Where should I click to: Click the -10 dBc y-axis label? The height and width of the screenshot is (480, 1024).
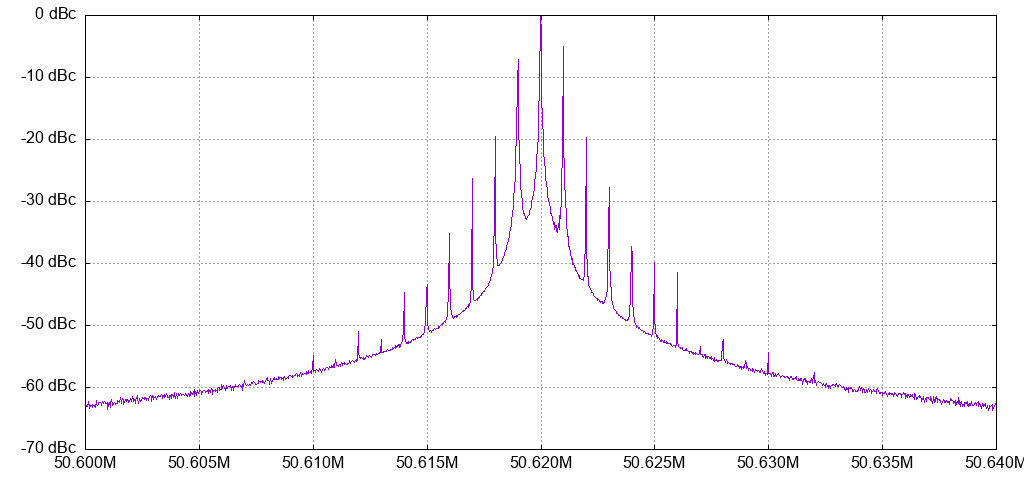[49, 76]
